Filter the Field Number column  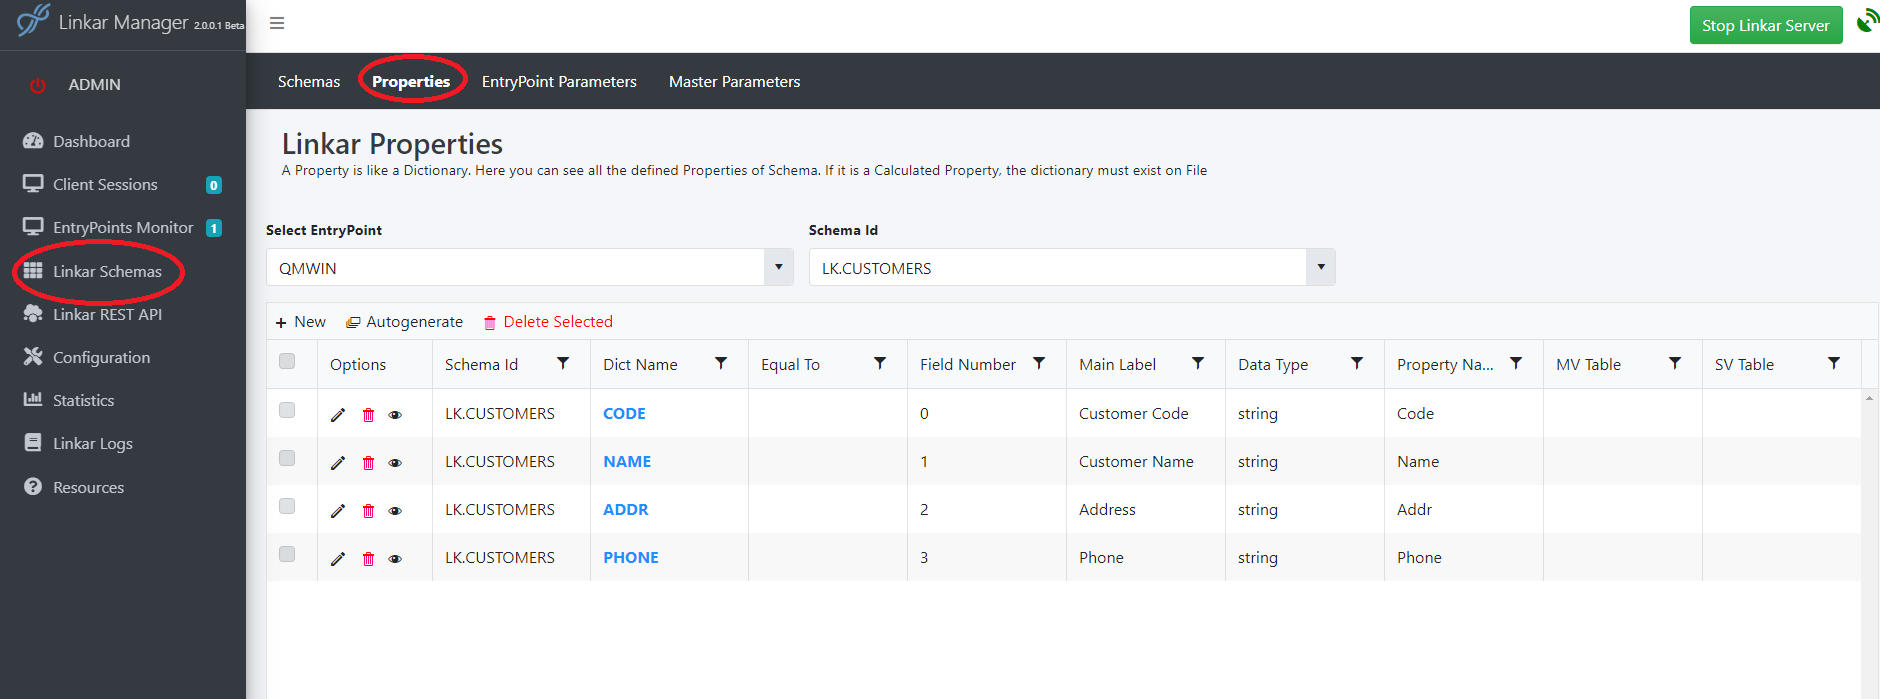coord(1039,363)
